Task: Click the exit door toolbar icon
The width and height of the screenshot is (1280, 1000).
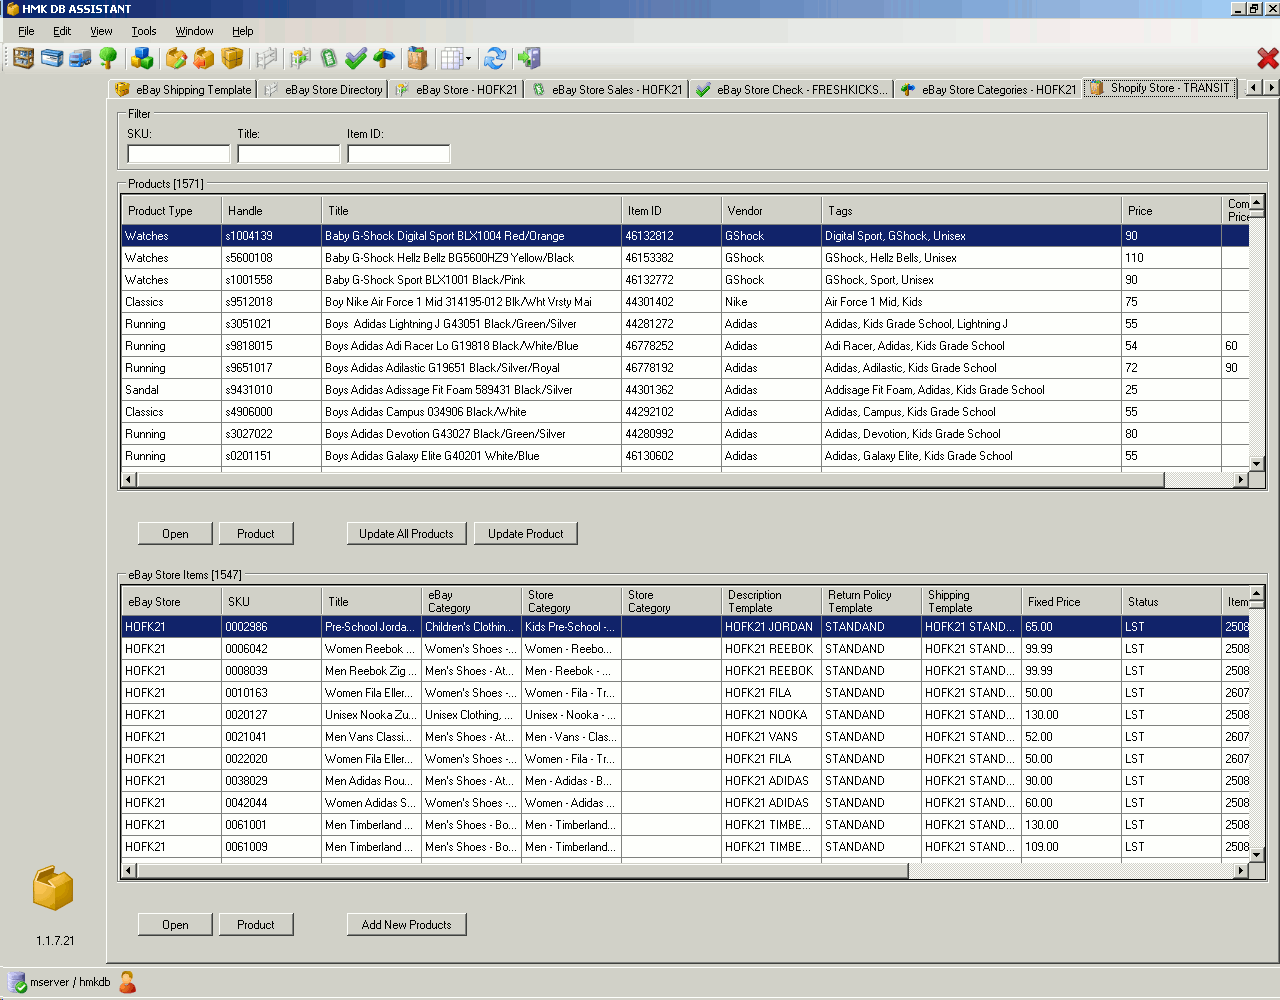Action: (x=529, y=58)
